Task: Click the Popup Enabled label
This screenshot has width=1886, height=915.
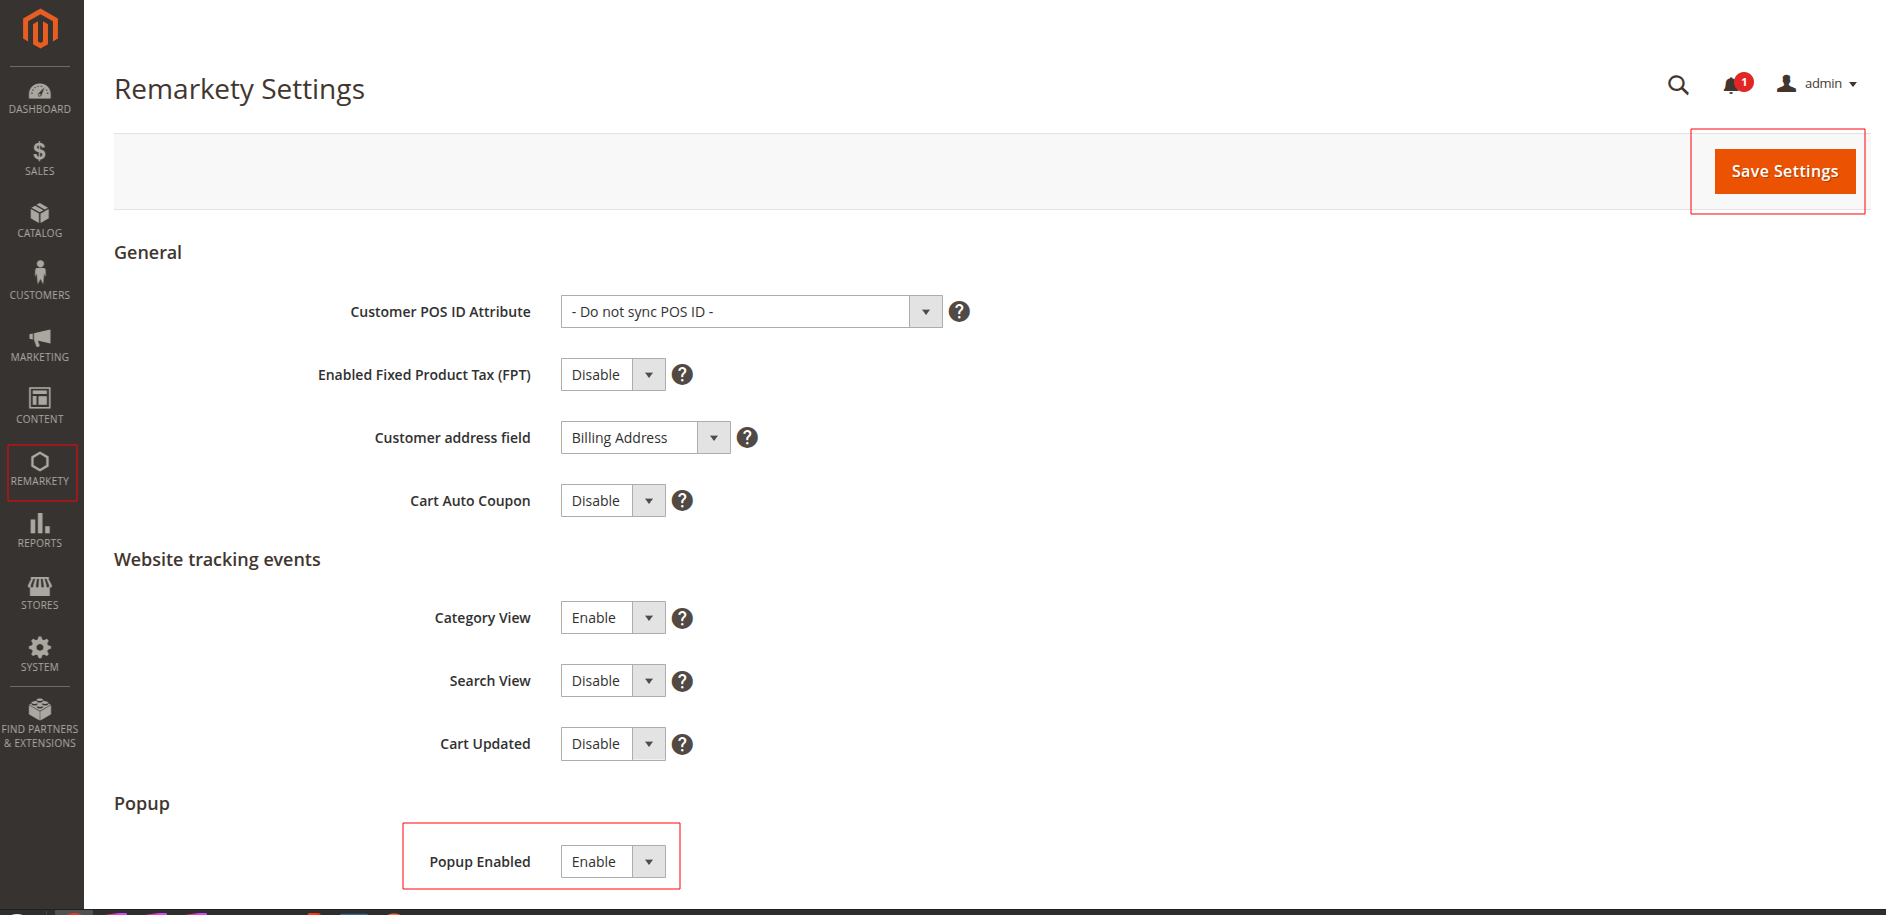Action: click(480, 862)
